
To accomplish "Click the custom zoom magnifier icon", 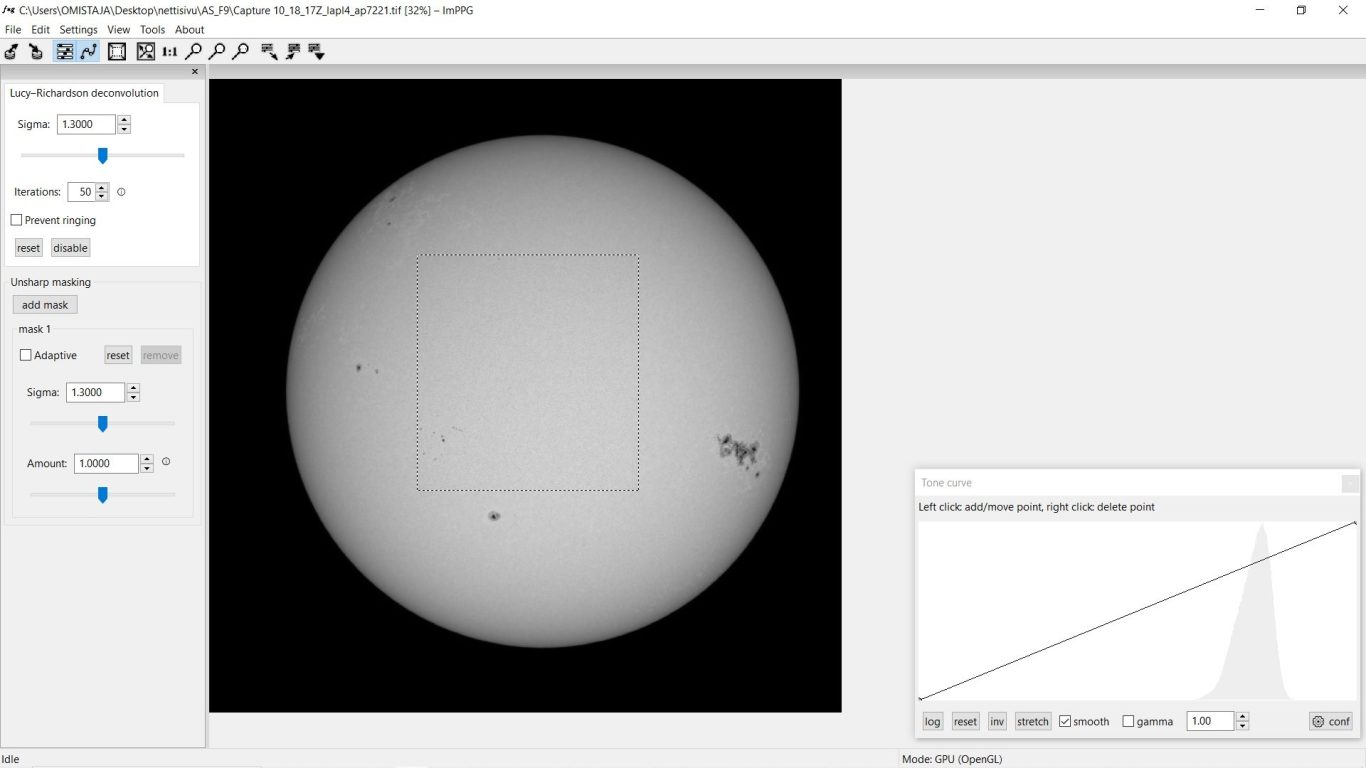I will [x=240, y=51].
